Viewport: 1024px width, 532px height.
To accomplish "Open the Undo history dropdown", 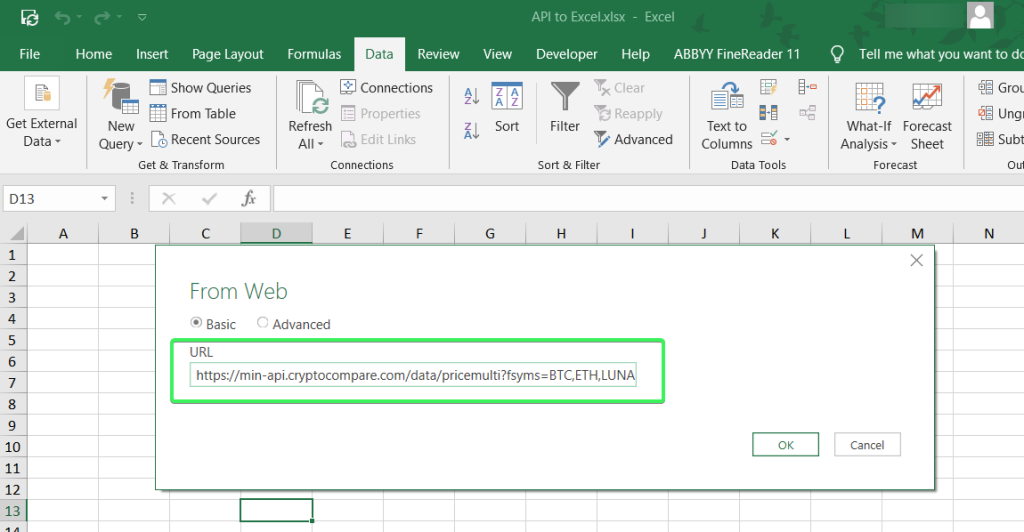I will click(80, 18).
